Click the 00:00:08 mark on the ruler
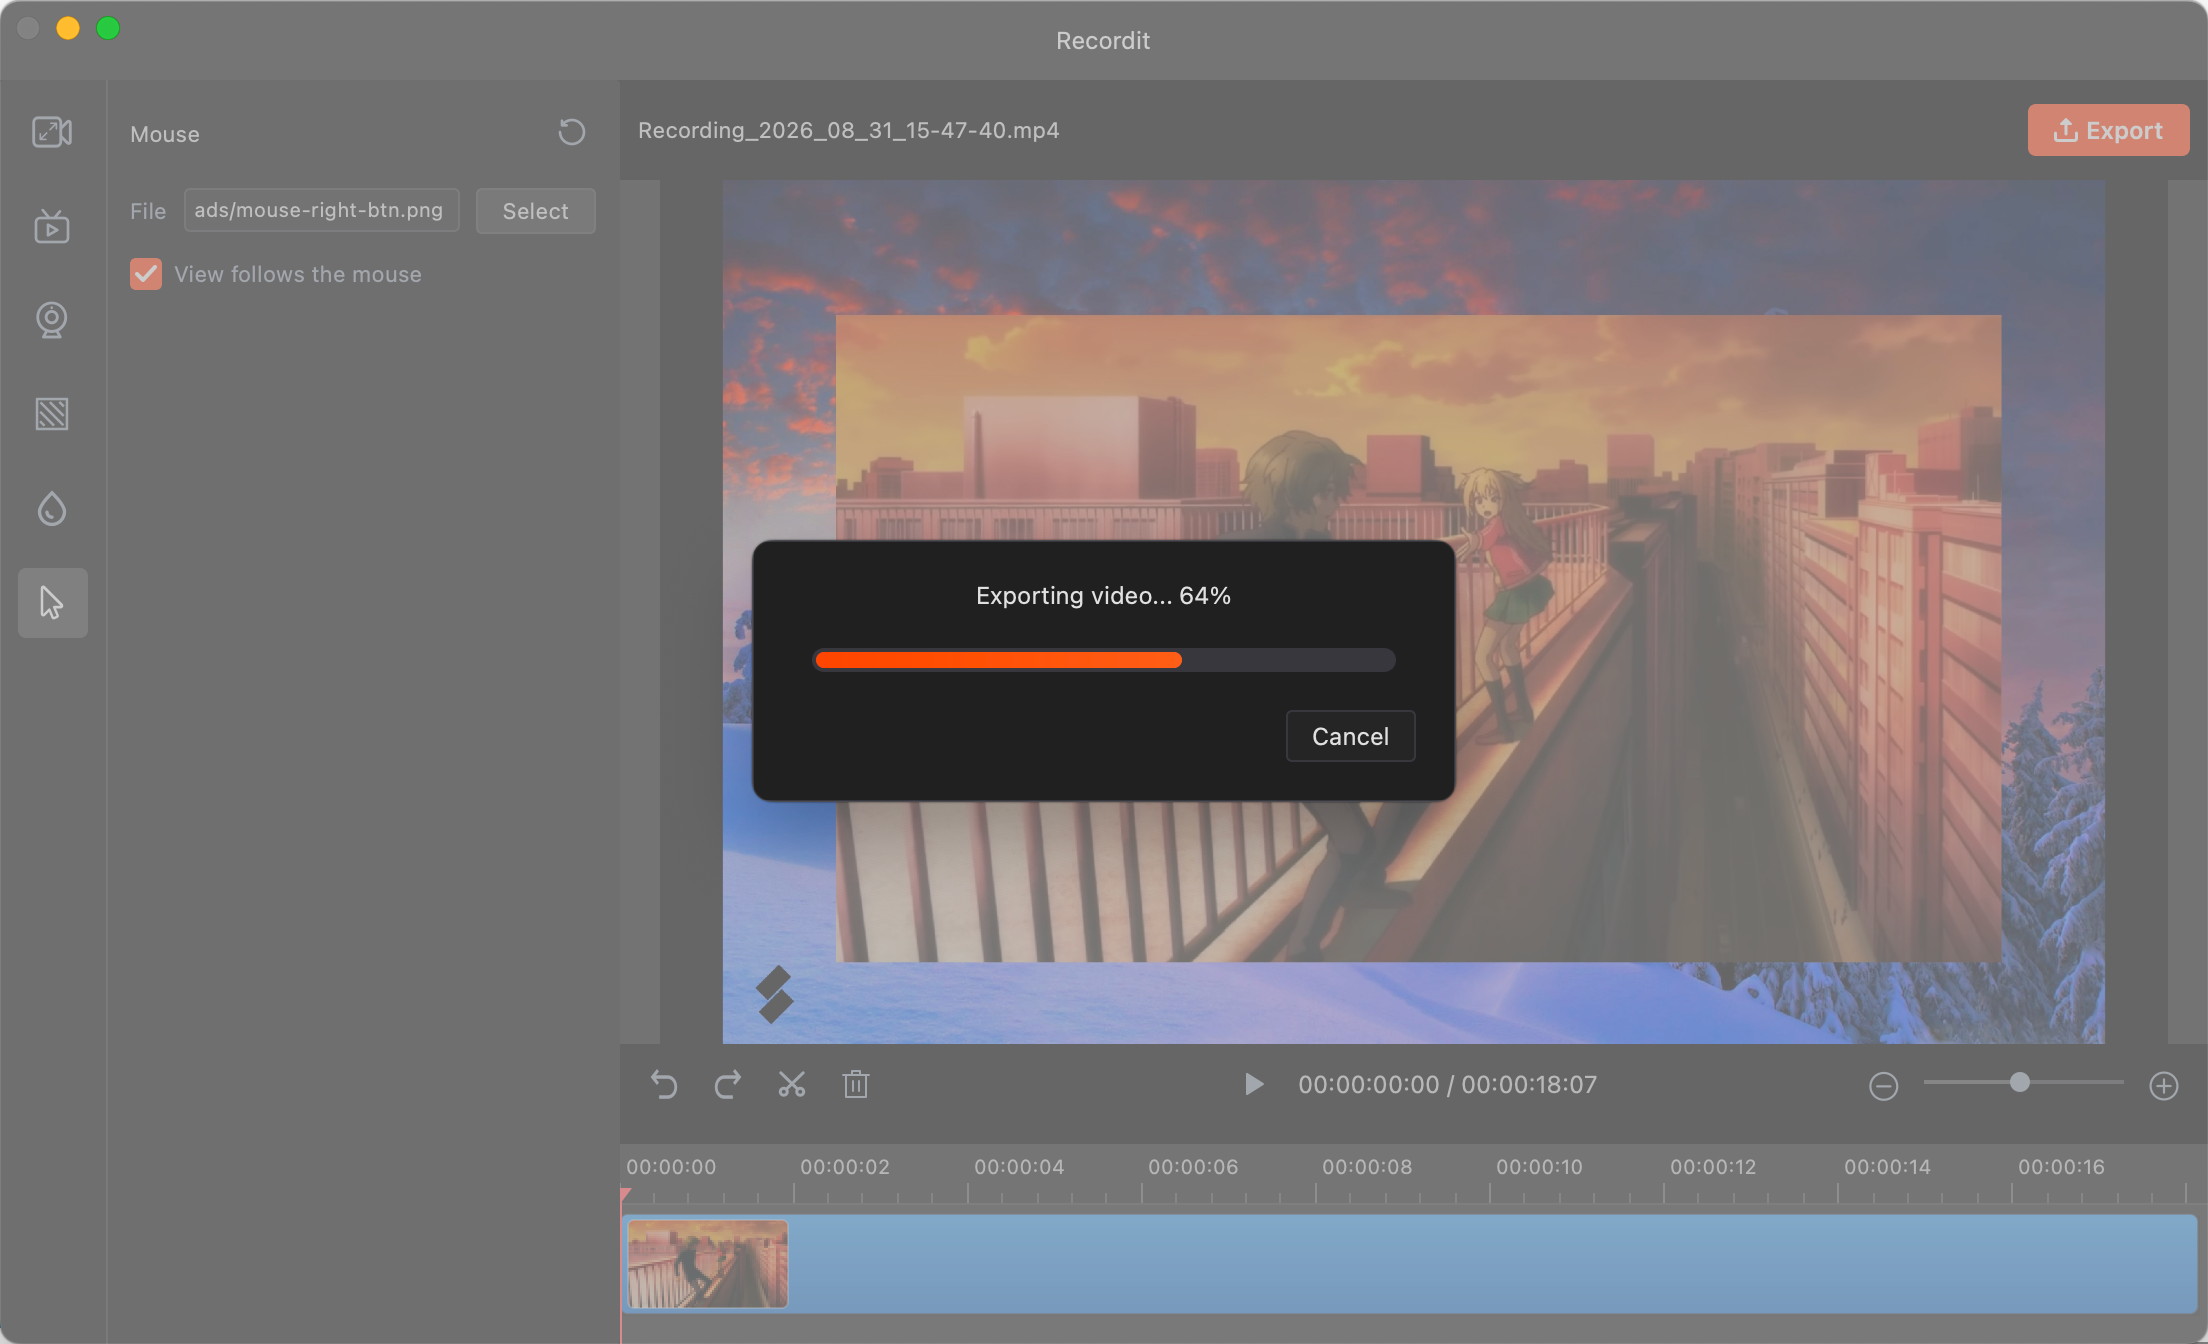Image resolution: width=2208 pixels, height=1344 pixels. coord(1367,1167)
